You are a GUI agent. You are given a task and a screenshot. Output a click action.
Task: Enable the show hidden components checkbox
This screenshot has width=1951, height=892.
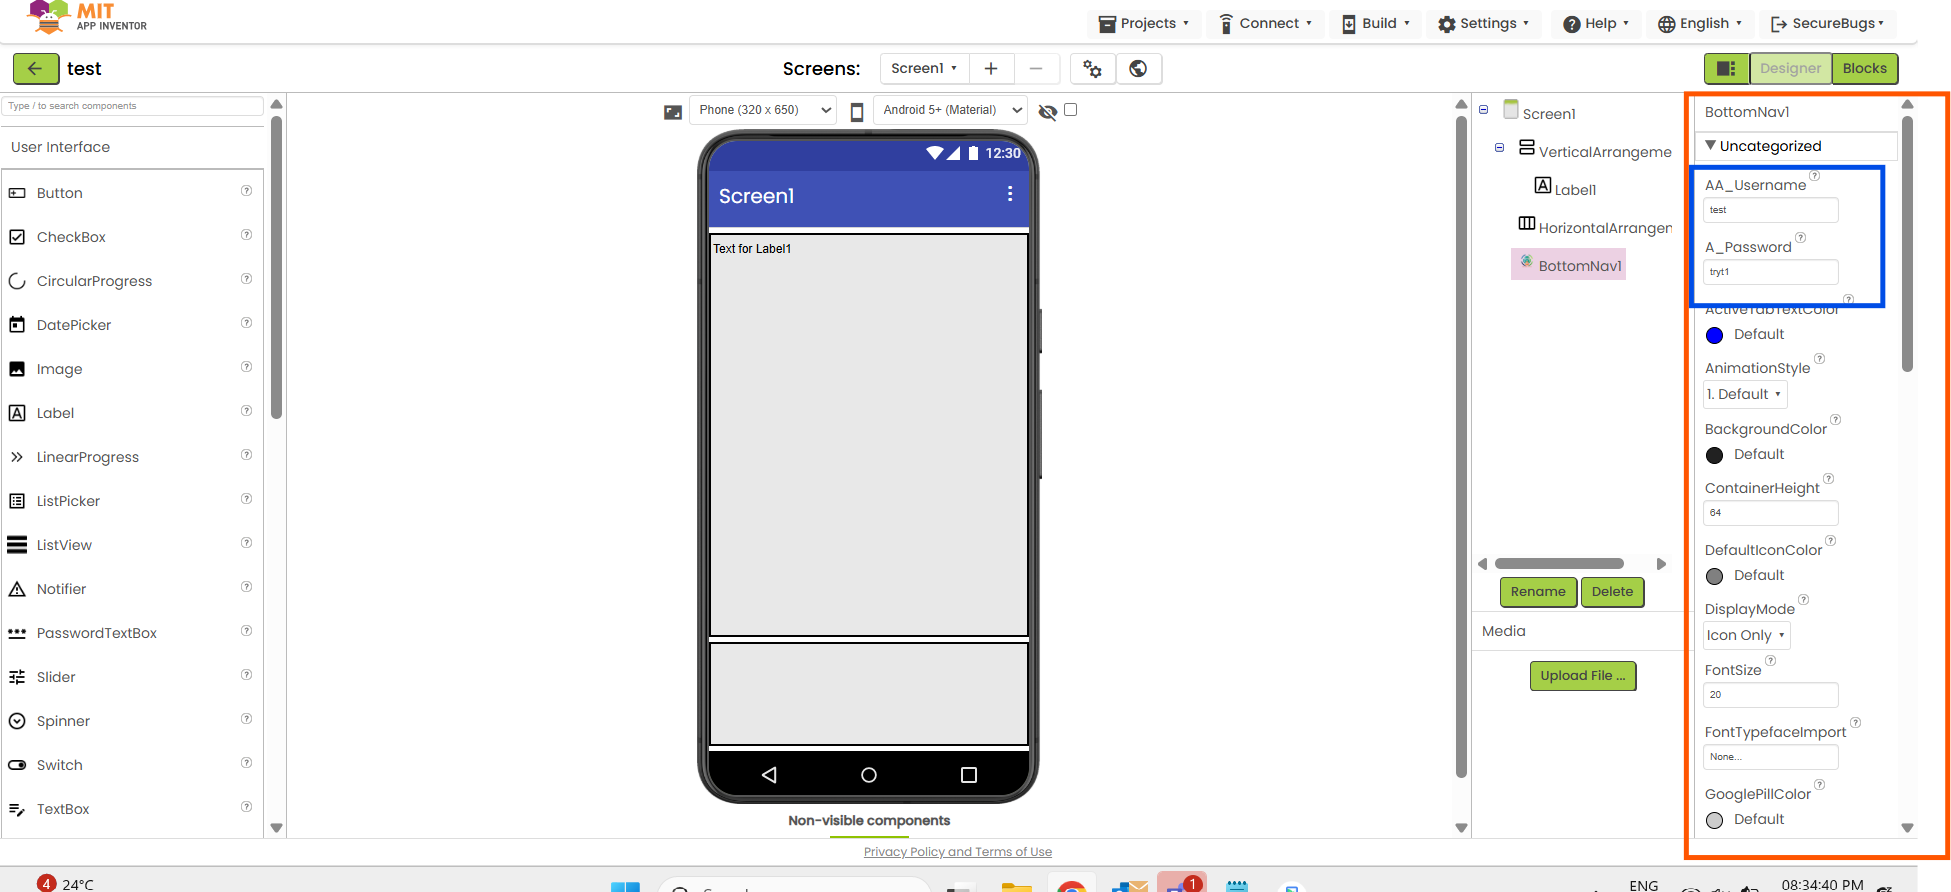1071,110
